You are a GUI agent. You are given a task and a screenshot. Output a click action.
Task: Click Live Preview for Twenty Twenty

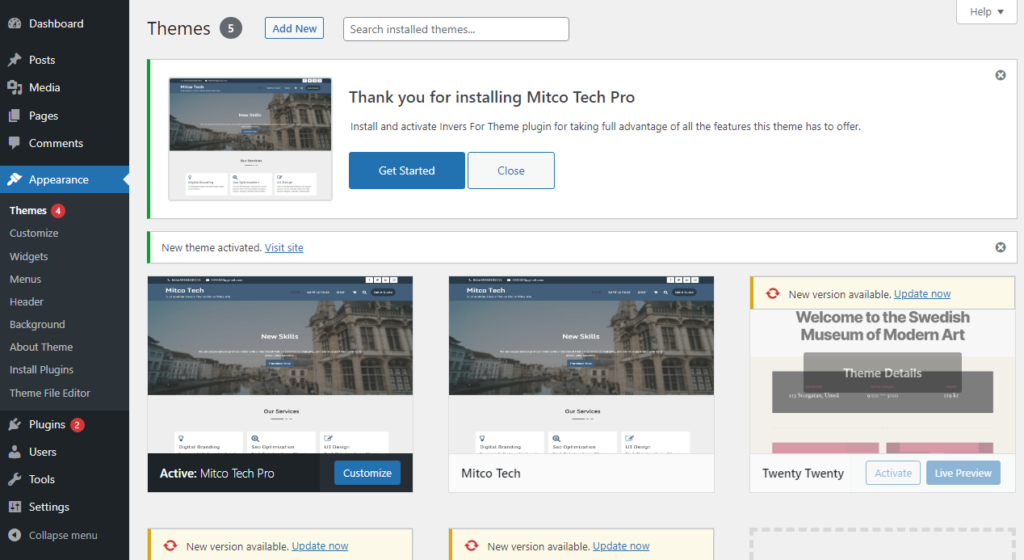[x=963, y=473]
